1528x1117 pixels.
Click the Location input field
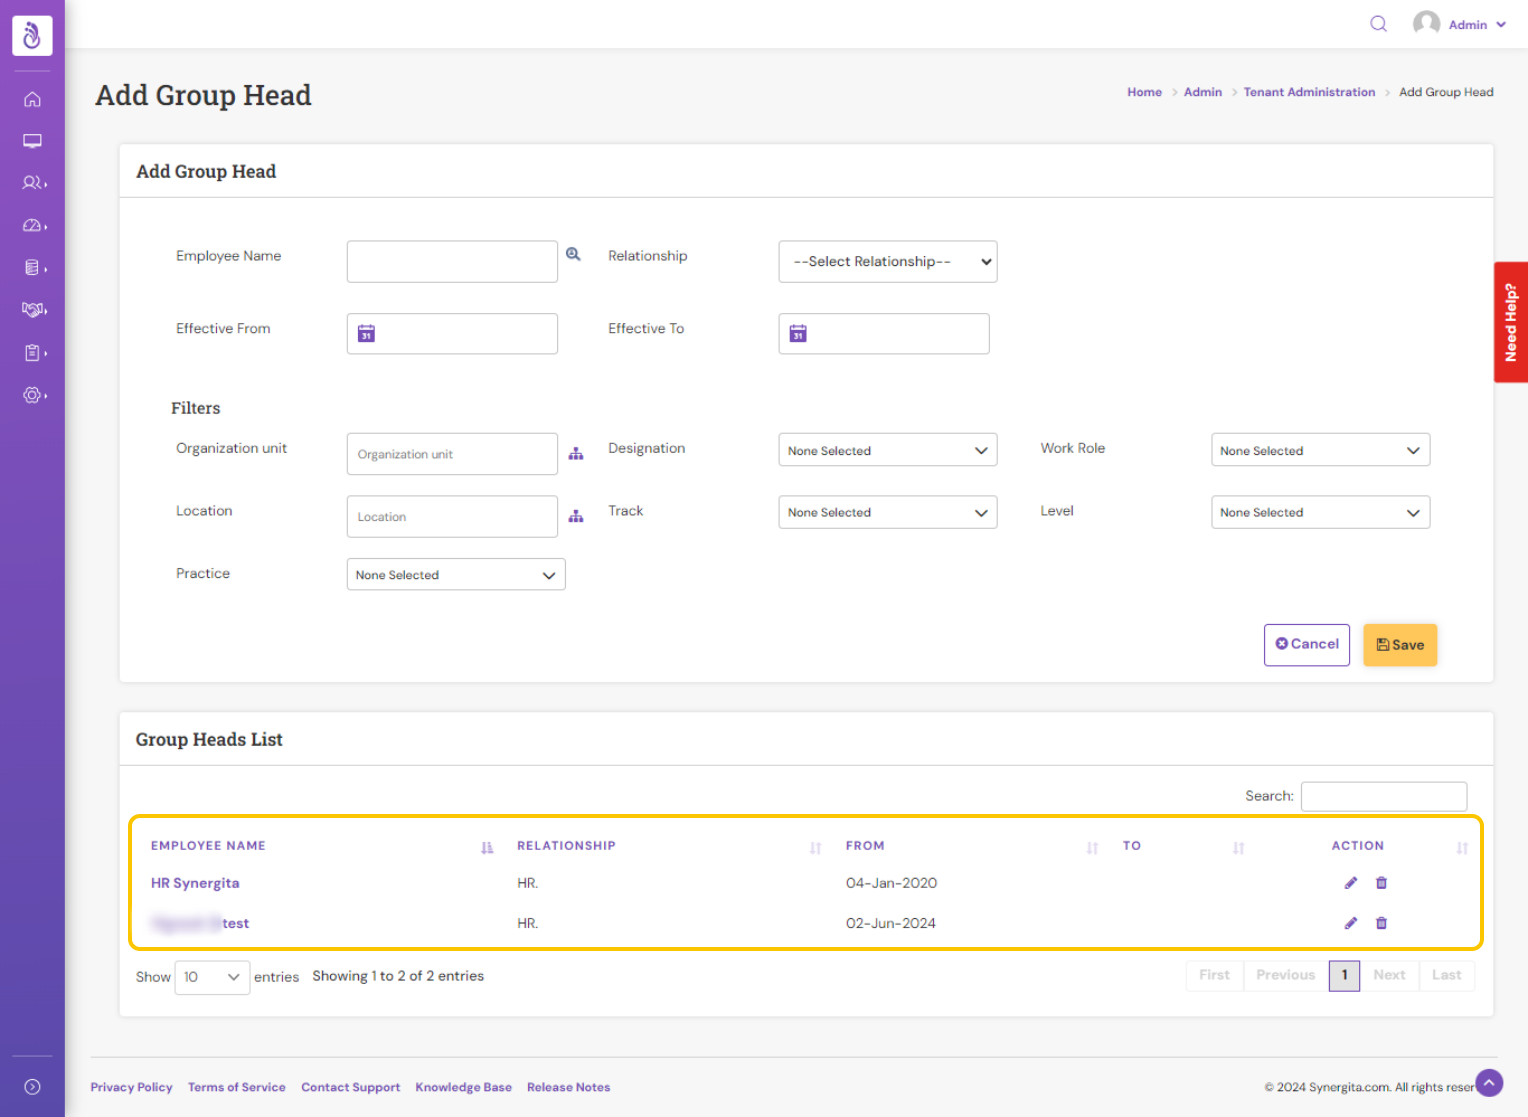pyautogui.click(x=452, y=517)
